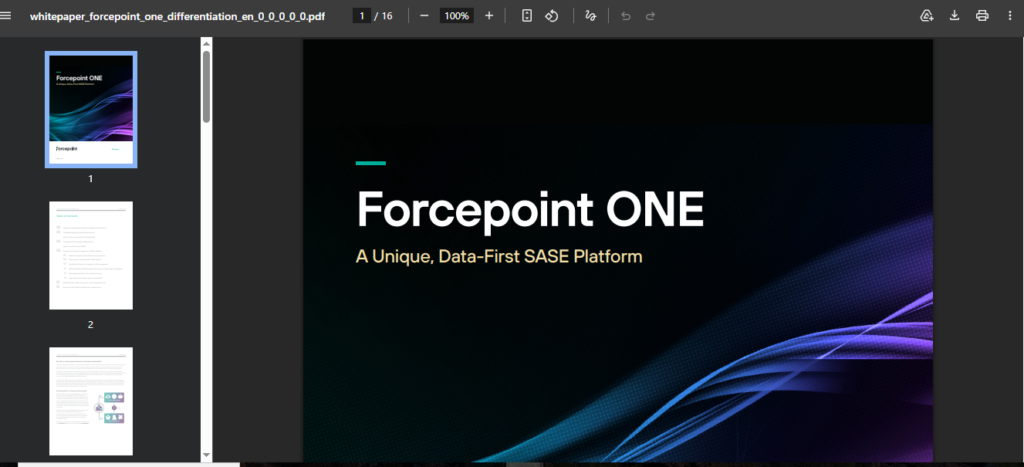Zoom out with the minus button
Screen dimensions: 1024x467
(424, 16)
